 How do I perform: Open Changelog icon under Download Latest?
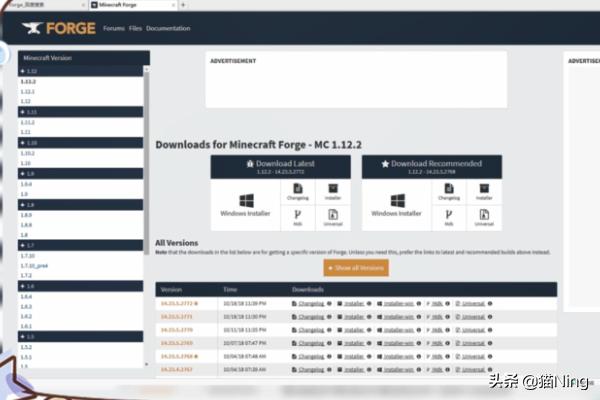(x=298, y=192)
